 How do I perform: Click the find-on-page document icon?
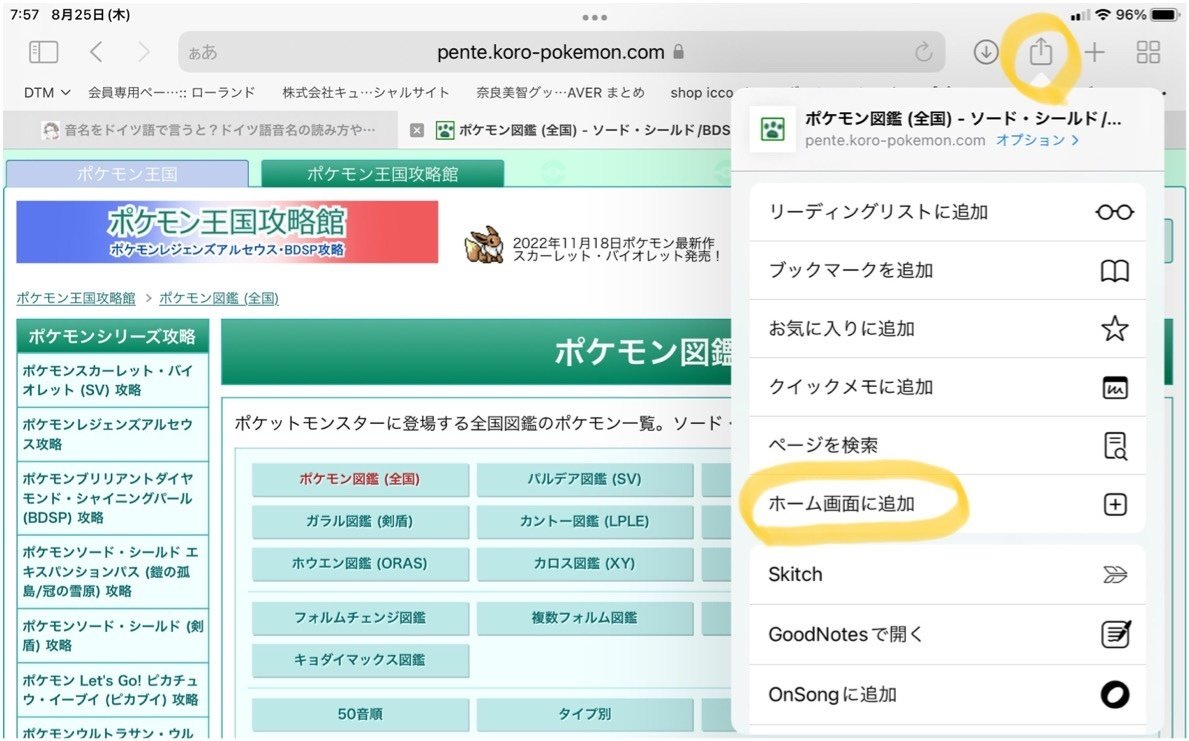pos(1114,445)
